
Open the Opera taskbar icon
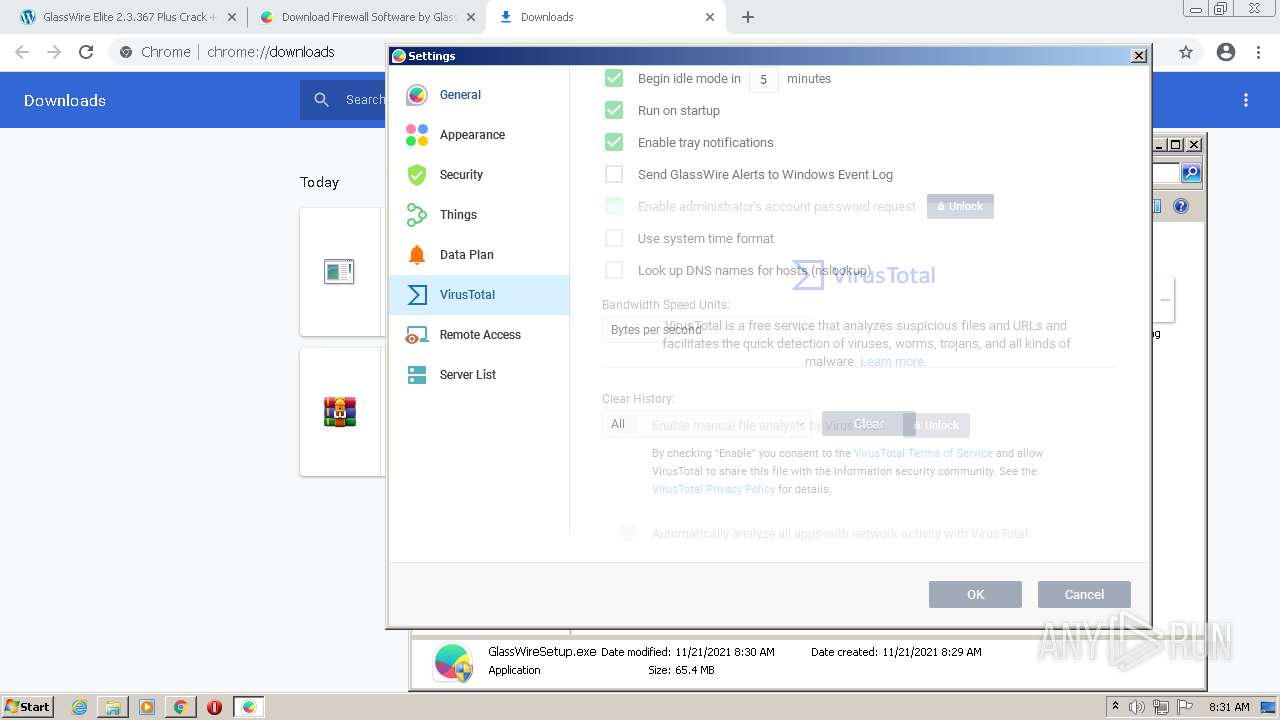pyautogui.click(x=214, y=707)
